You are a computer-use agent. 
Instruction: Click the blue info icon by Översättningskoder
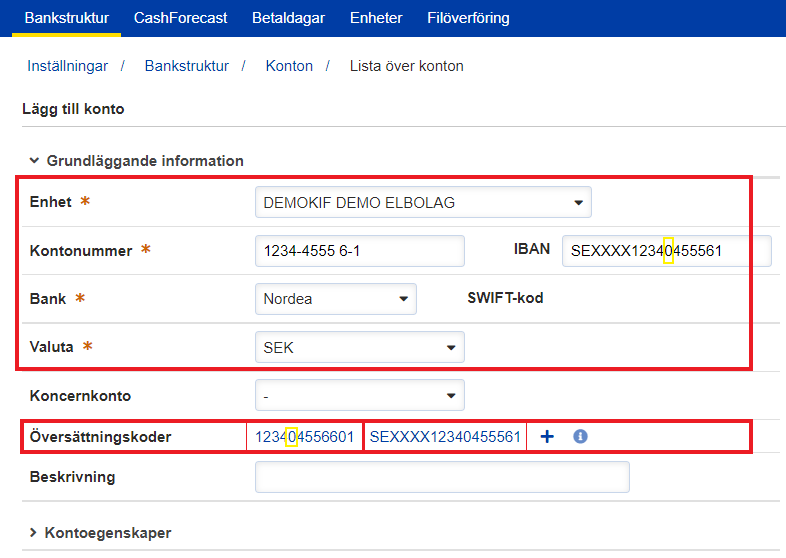click(x=580, y=437)
